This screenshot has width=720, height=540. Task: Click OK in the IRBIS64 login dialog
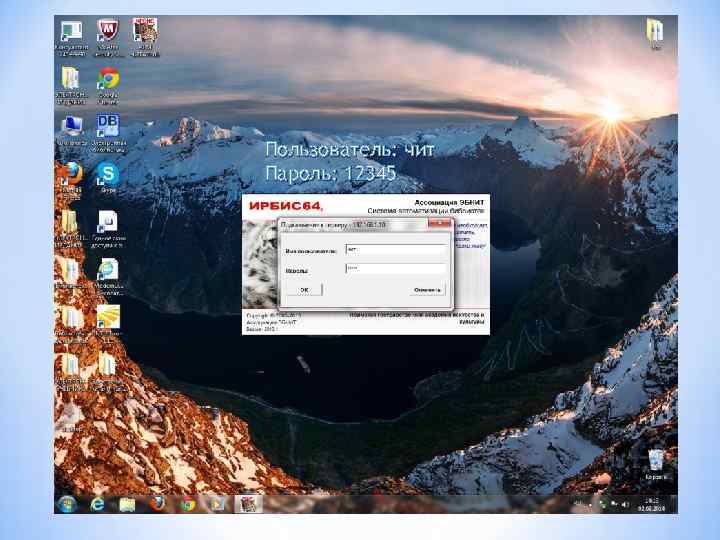point(304,290)
